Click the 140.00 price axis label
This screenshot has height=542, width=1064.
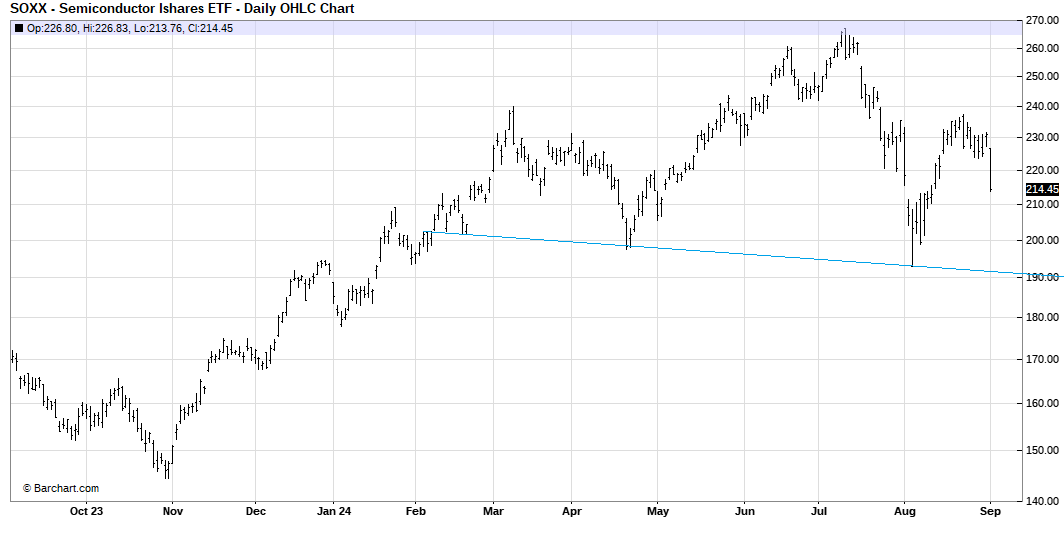[1042, 501]
